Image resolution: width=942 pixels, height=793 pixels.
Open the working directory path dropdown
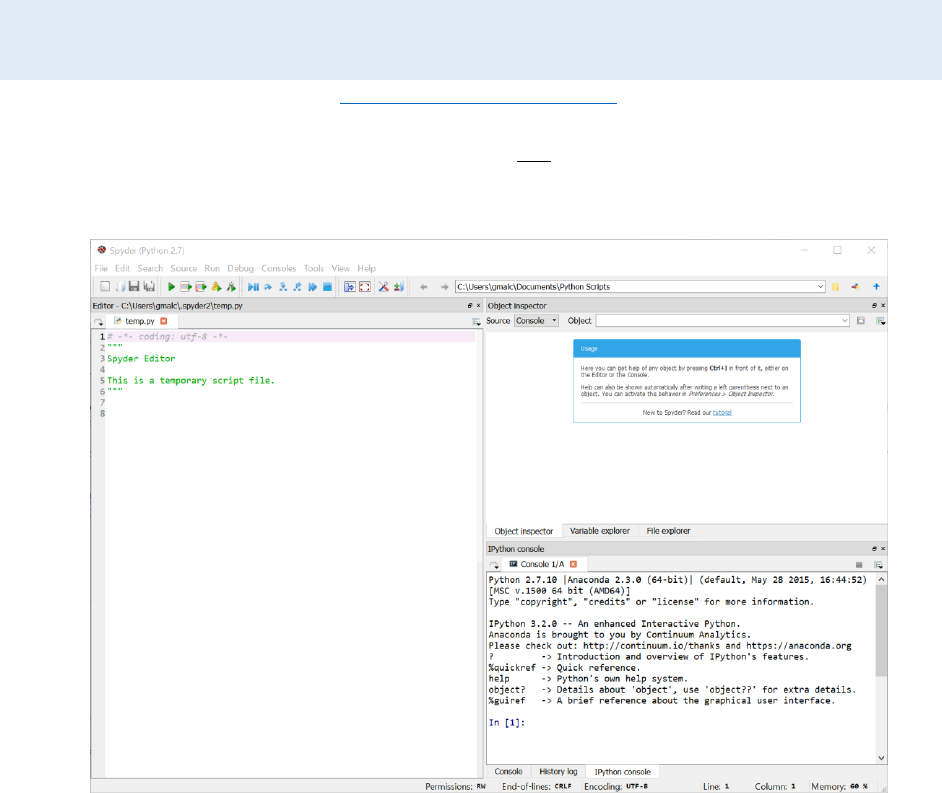click(x=820, y=287)
